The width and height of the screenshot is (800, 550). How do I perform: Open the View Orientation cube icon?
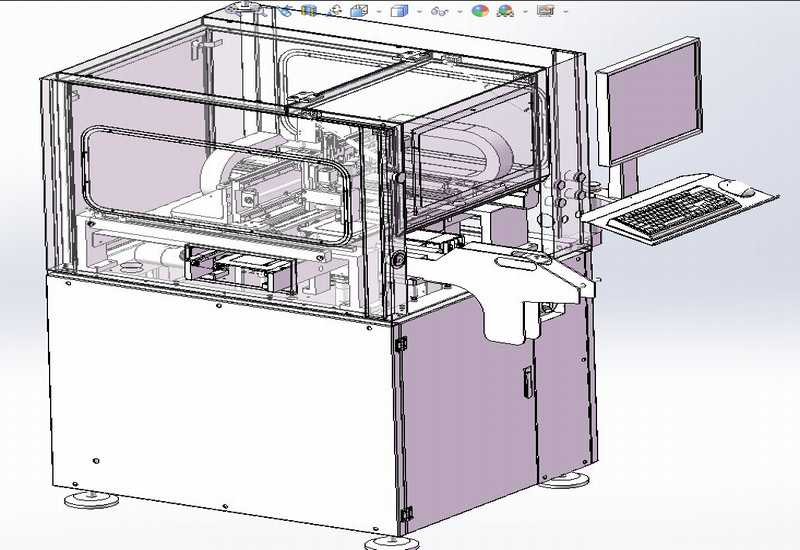[x=358, y=10]
